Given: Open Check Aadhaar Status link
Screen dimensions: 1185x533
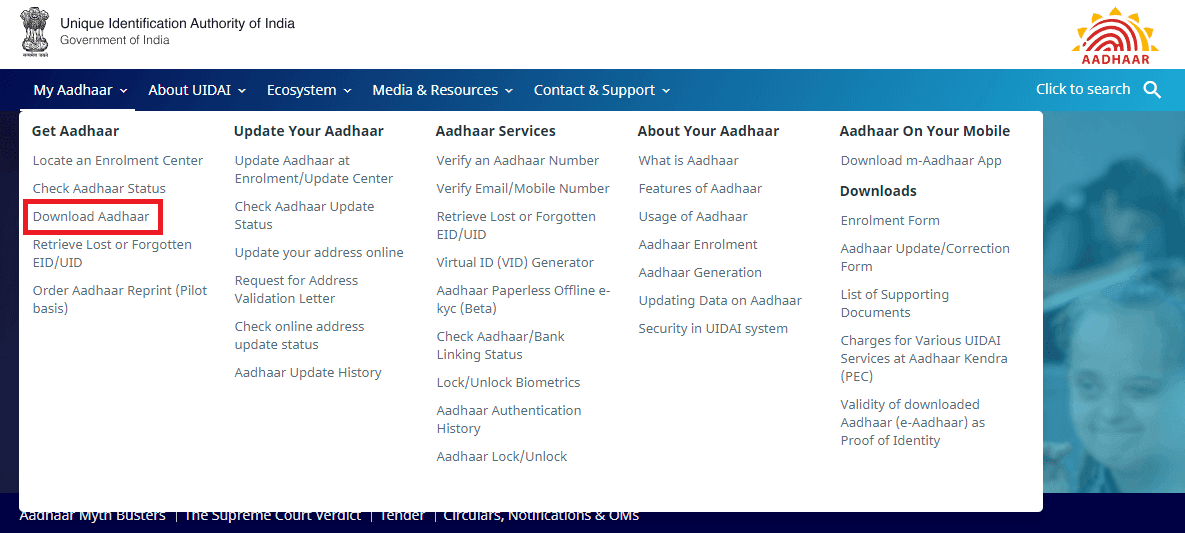Looking at the screenshot, I should 99,188.
